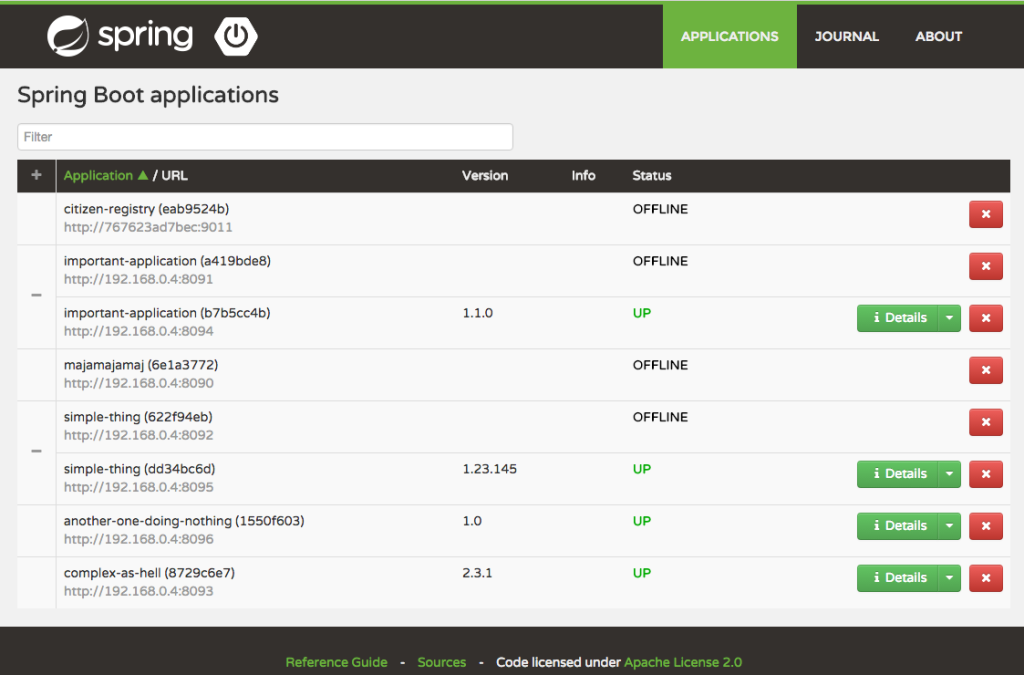
Task: Remove offline important-application (a419bde8) entry
Action: (x=985, y=266)
